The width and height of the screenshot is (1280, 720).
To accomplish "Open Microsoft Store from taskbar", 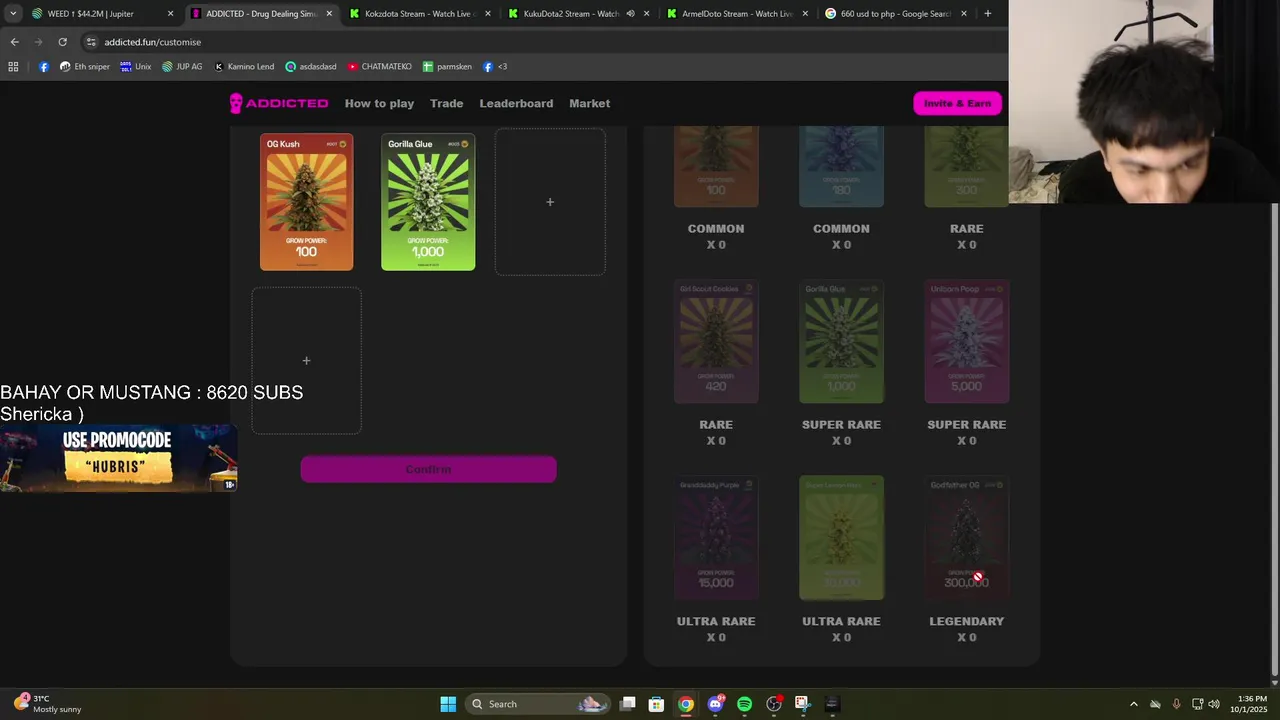I will pos(656,704).
